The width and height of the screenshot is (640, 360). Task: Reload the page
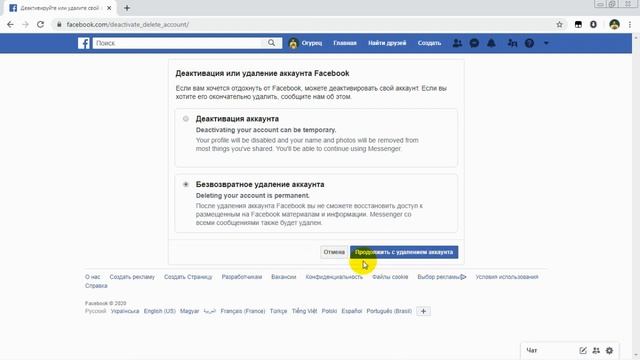pos(40,24)
